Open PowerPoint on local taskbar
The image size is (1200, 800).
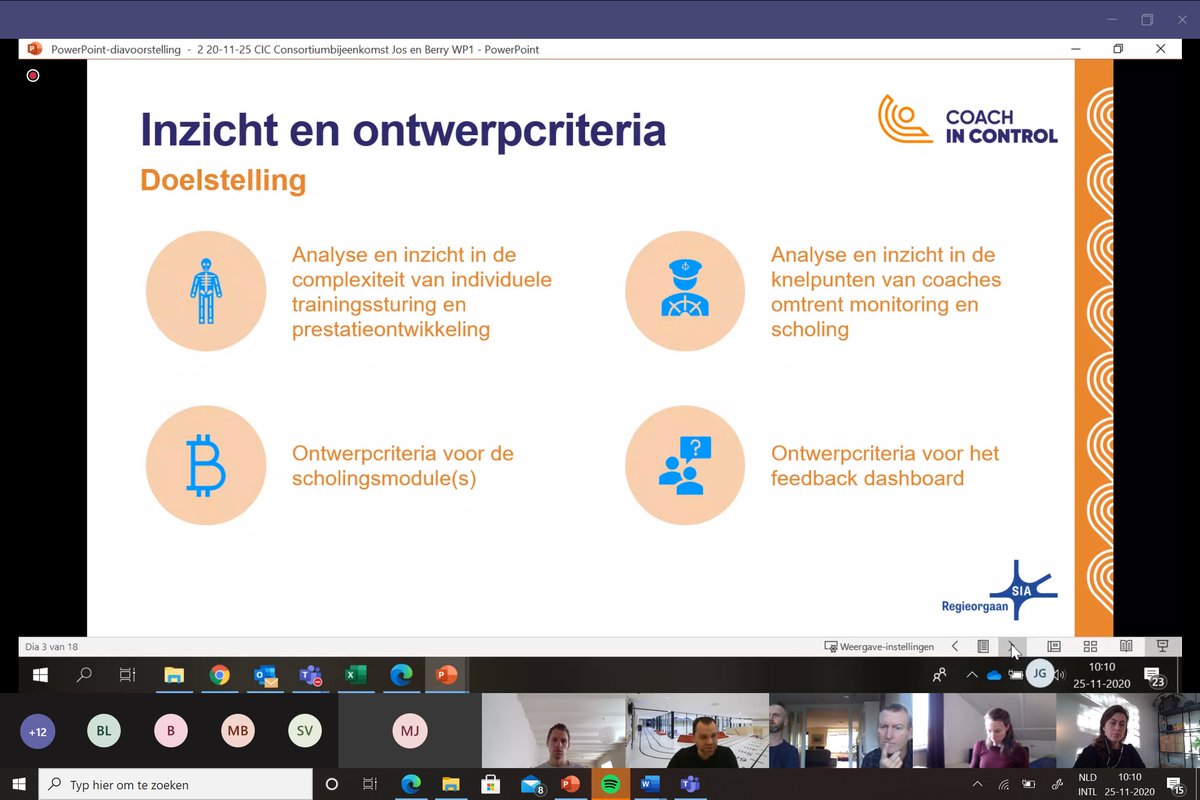point(570,784)
